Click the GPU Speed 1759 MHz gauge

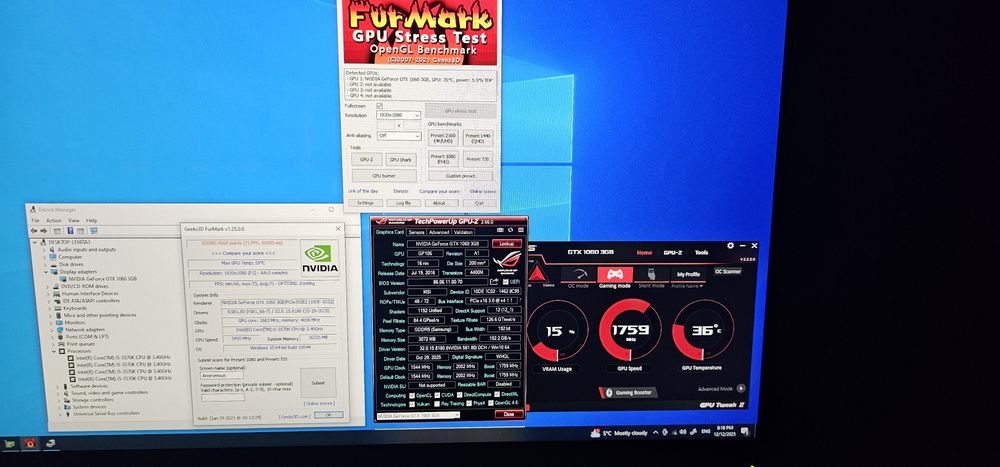point(630,330)
